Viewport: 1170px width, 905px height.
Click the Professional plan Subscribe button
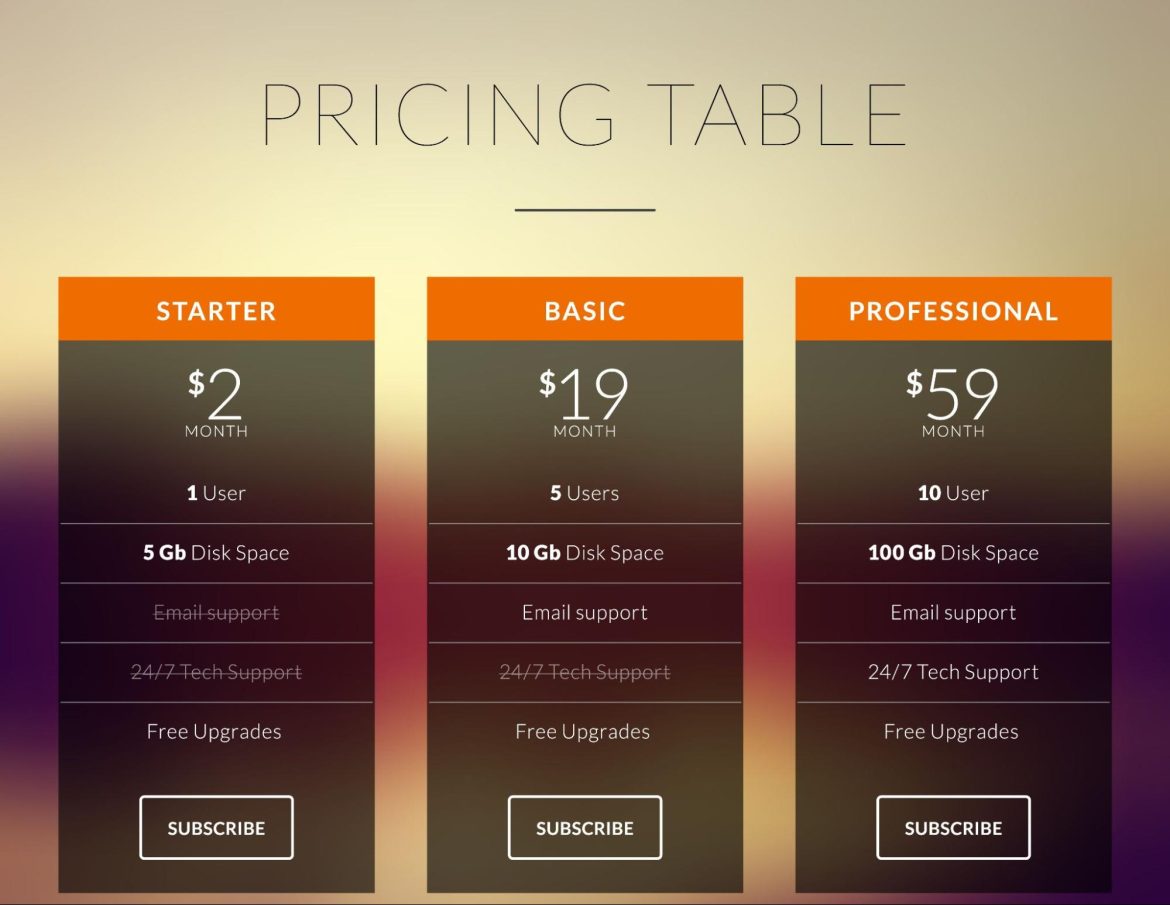point(952,827)
